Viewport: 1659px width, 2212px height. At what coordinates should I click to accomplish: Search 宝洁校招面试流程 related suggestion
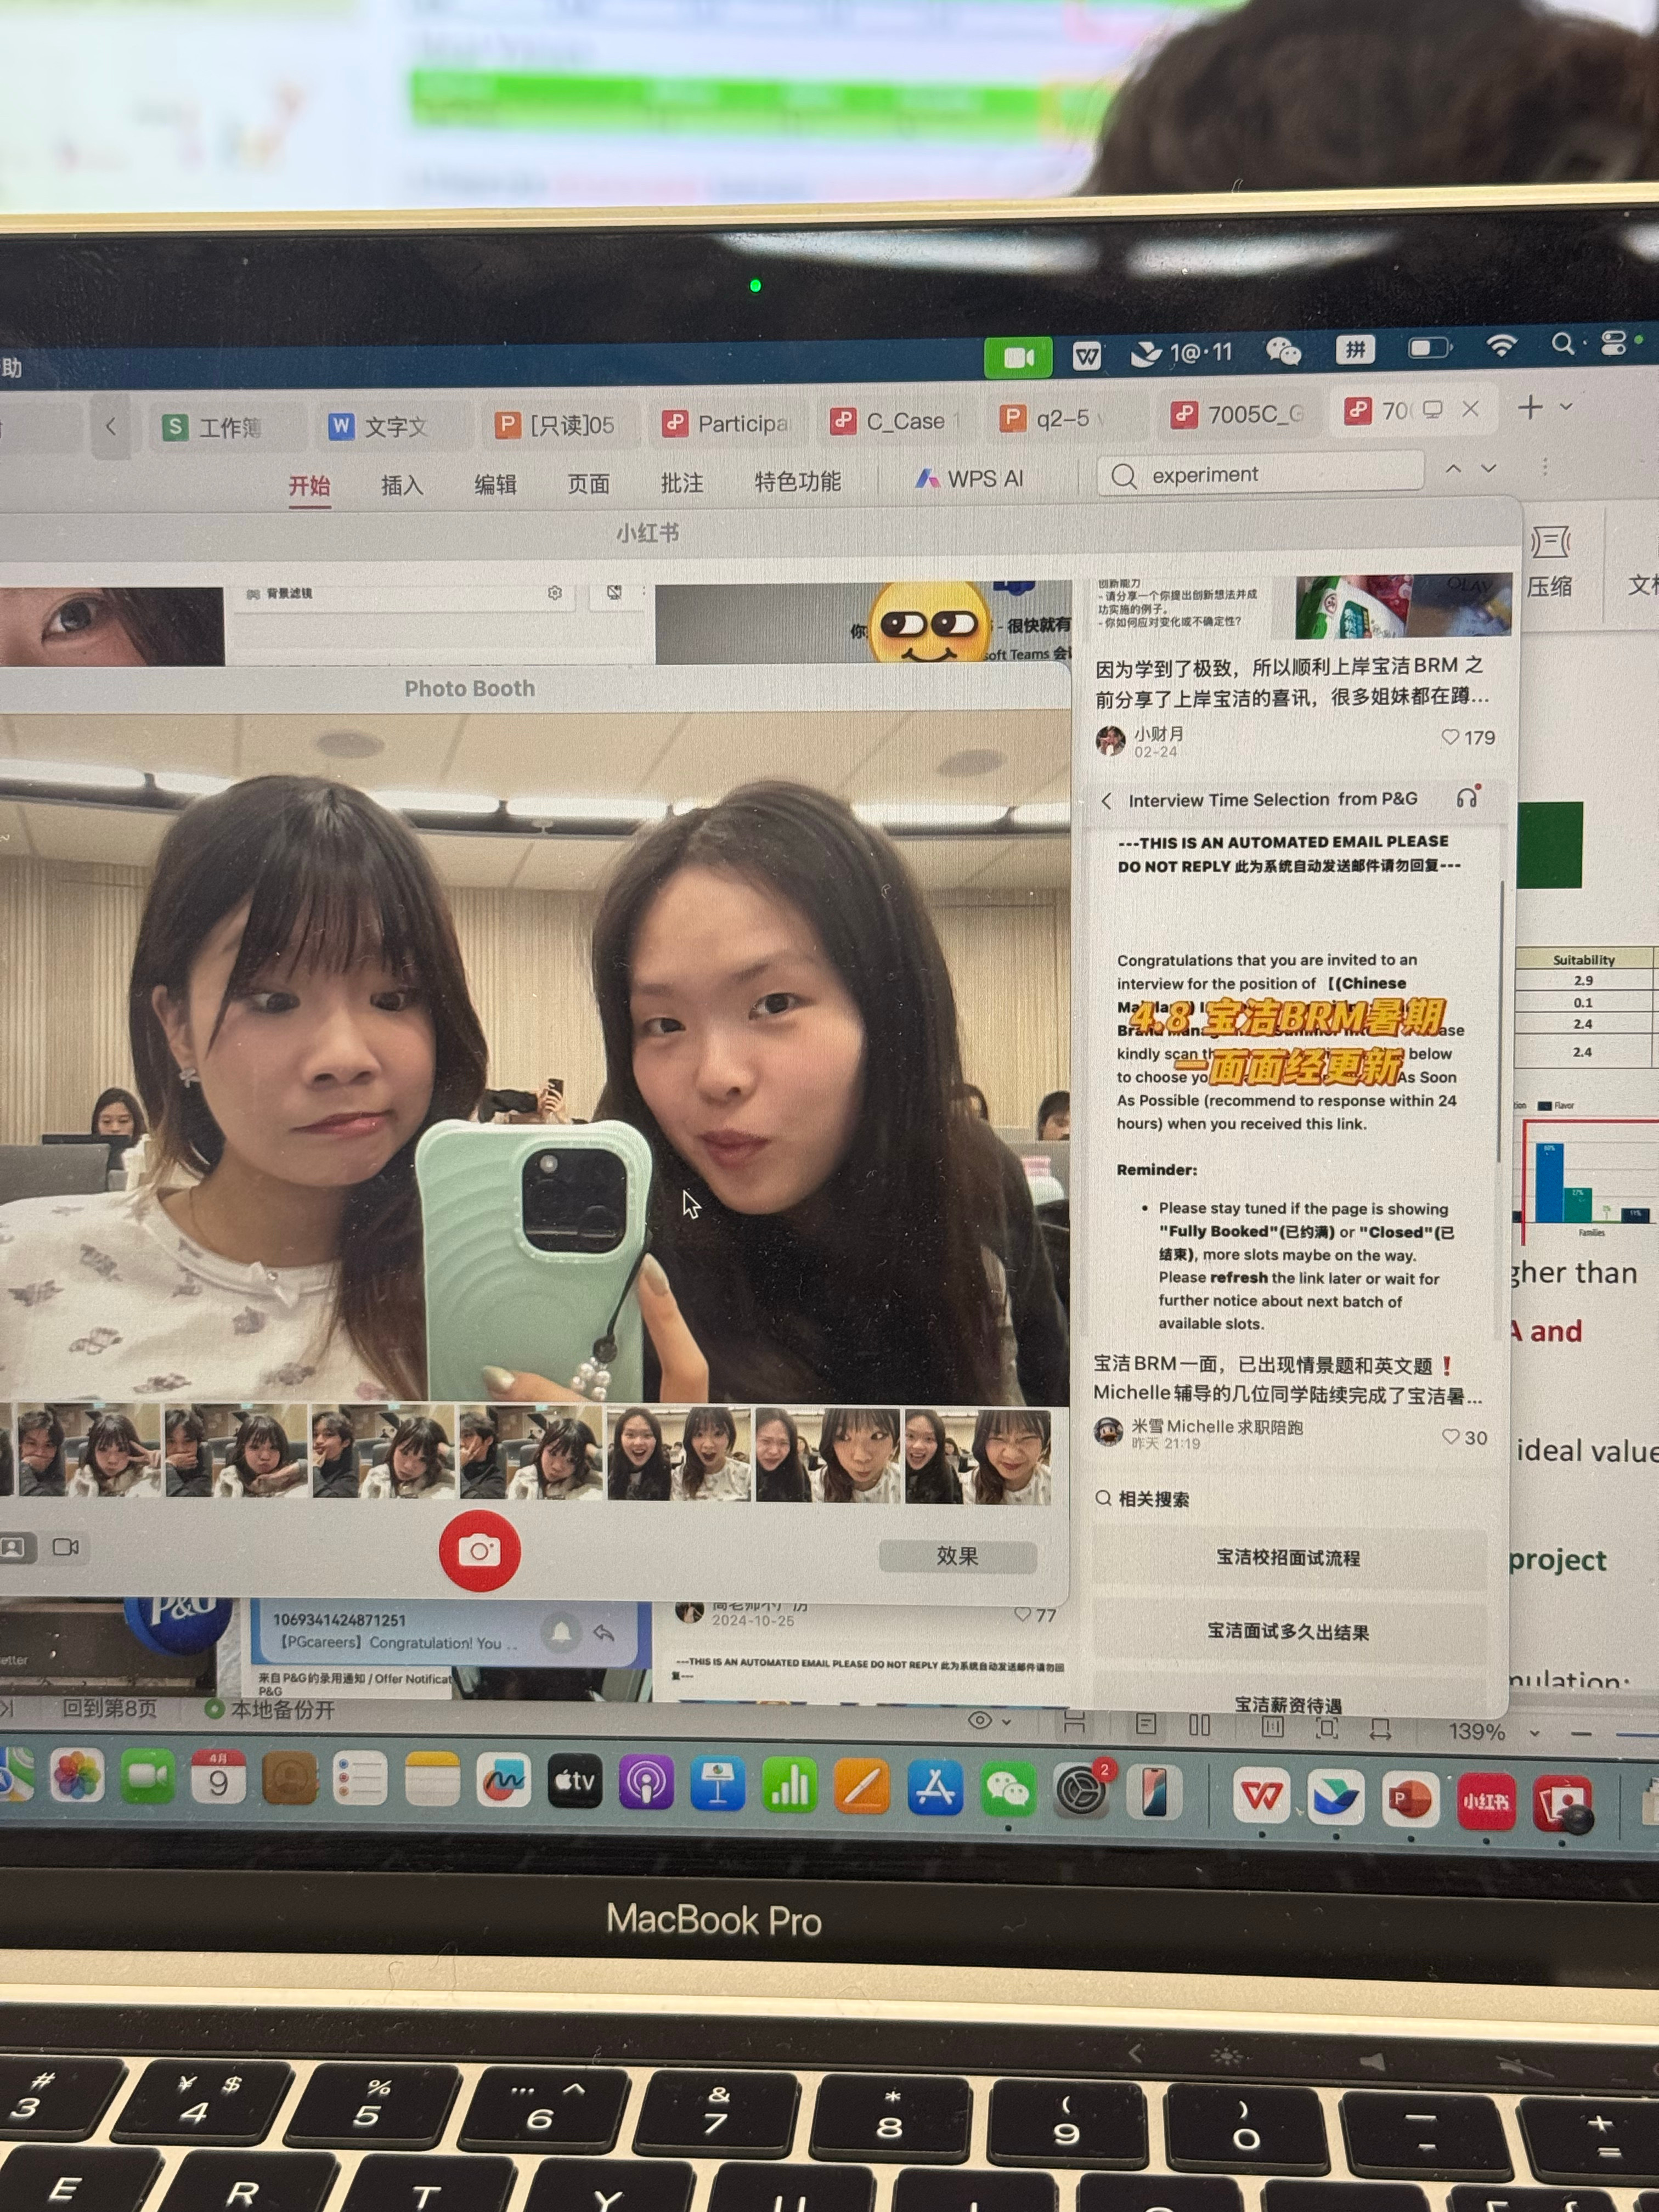[x=1288, y=1557]
